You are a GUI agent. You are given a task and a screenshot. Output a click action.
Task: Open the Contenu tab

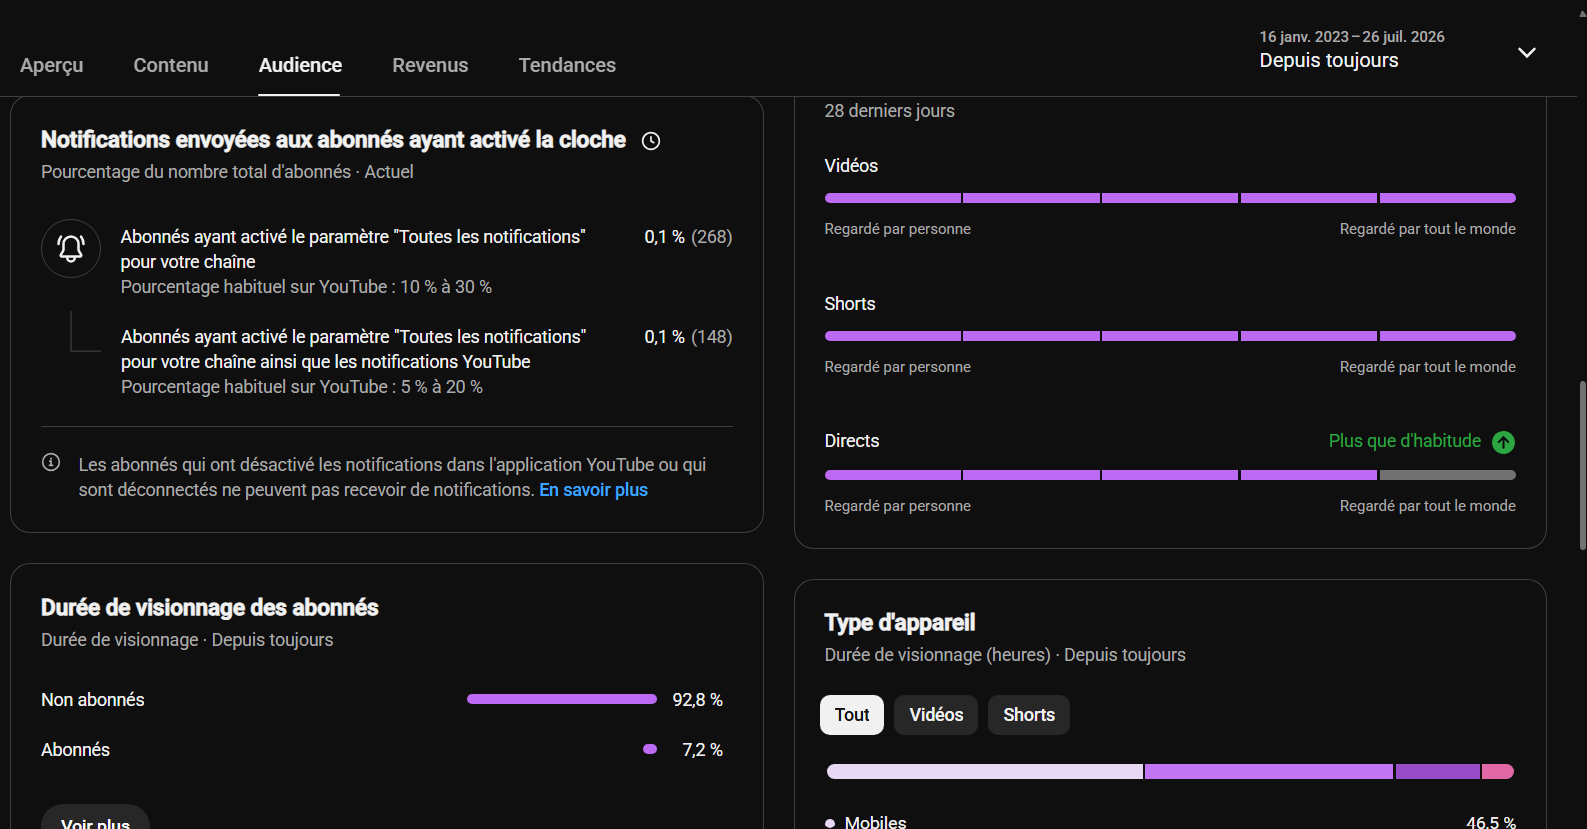click(x=171, y=65)
